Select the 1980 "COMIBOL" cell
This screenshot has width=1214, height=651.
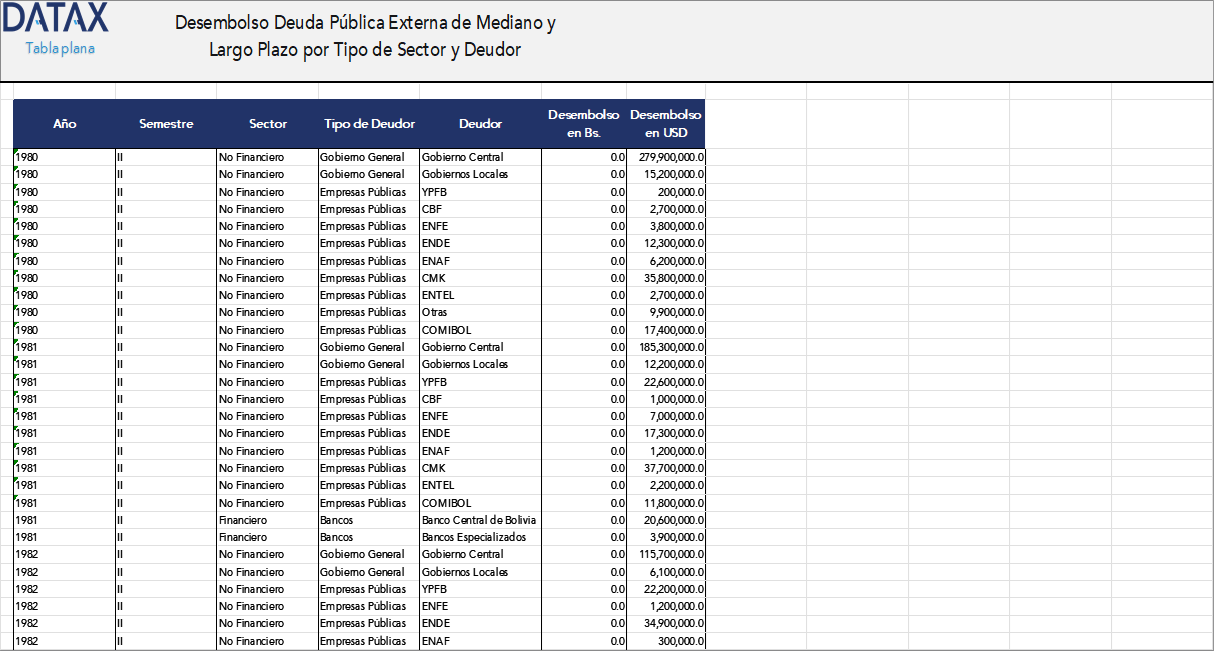click(x=480, y=330)
